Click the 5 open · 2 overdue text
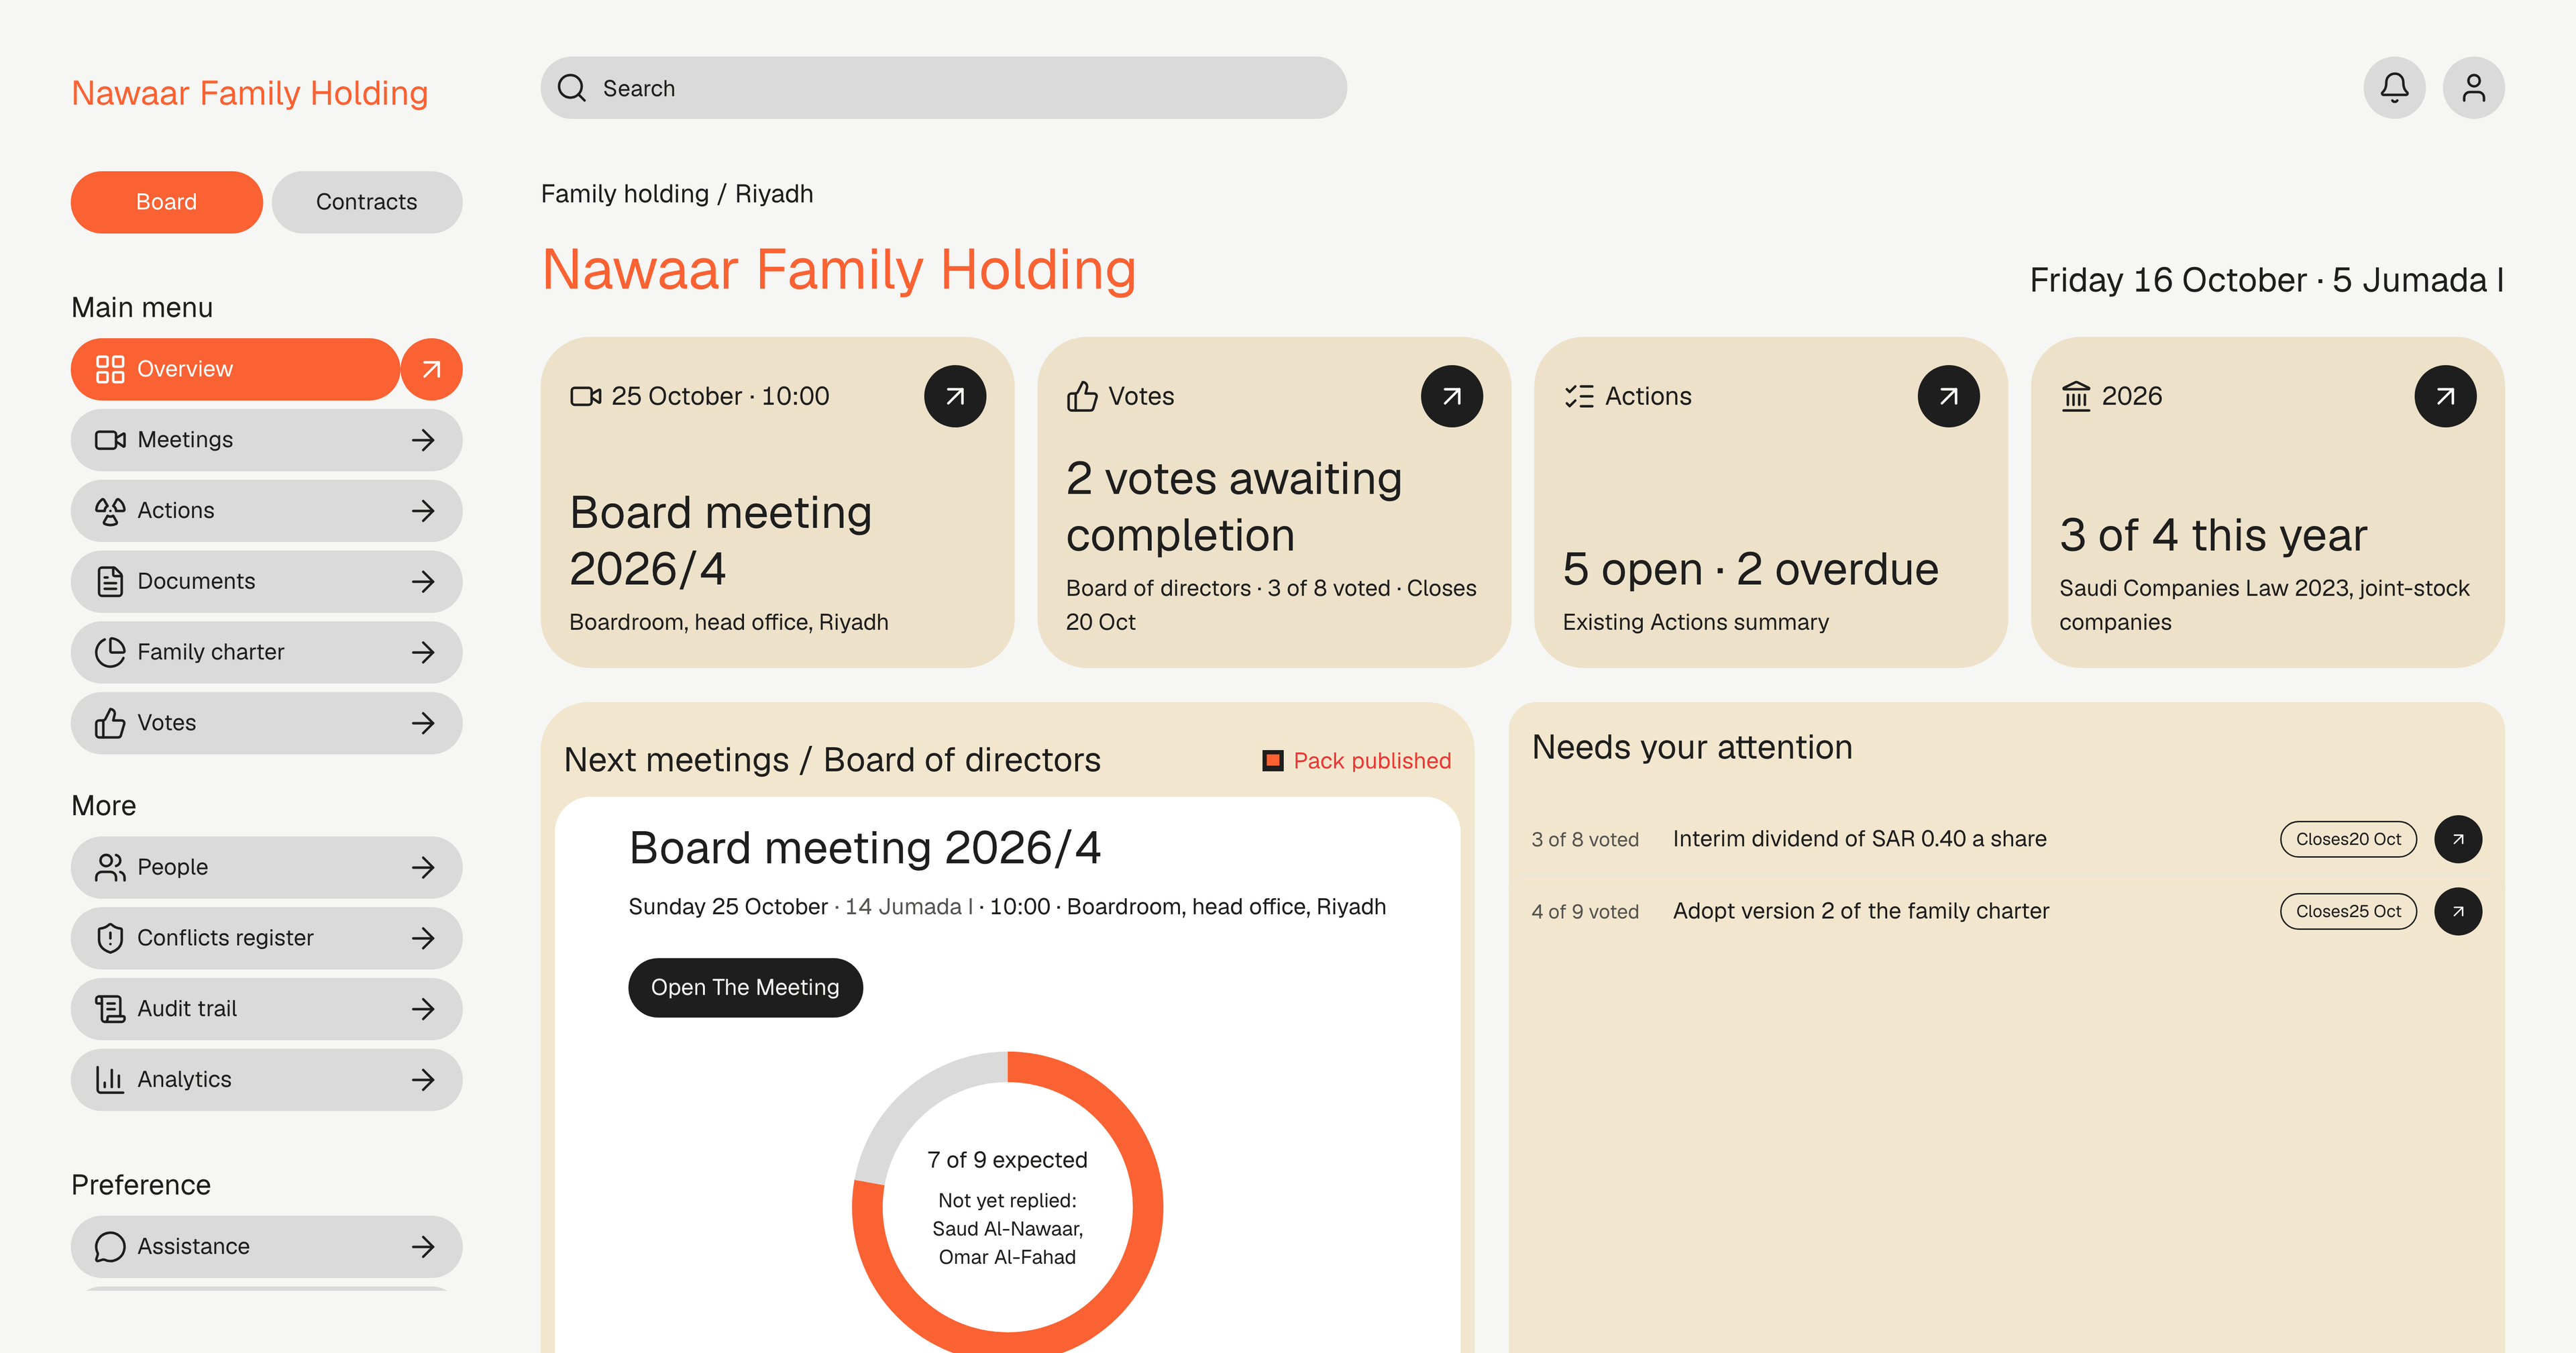 [x=1750, y=569]
